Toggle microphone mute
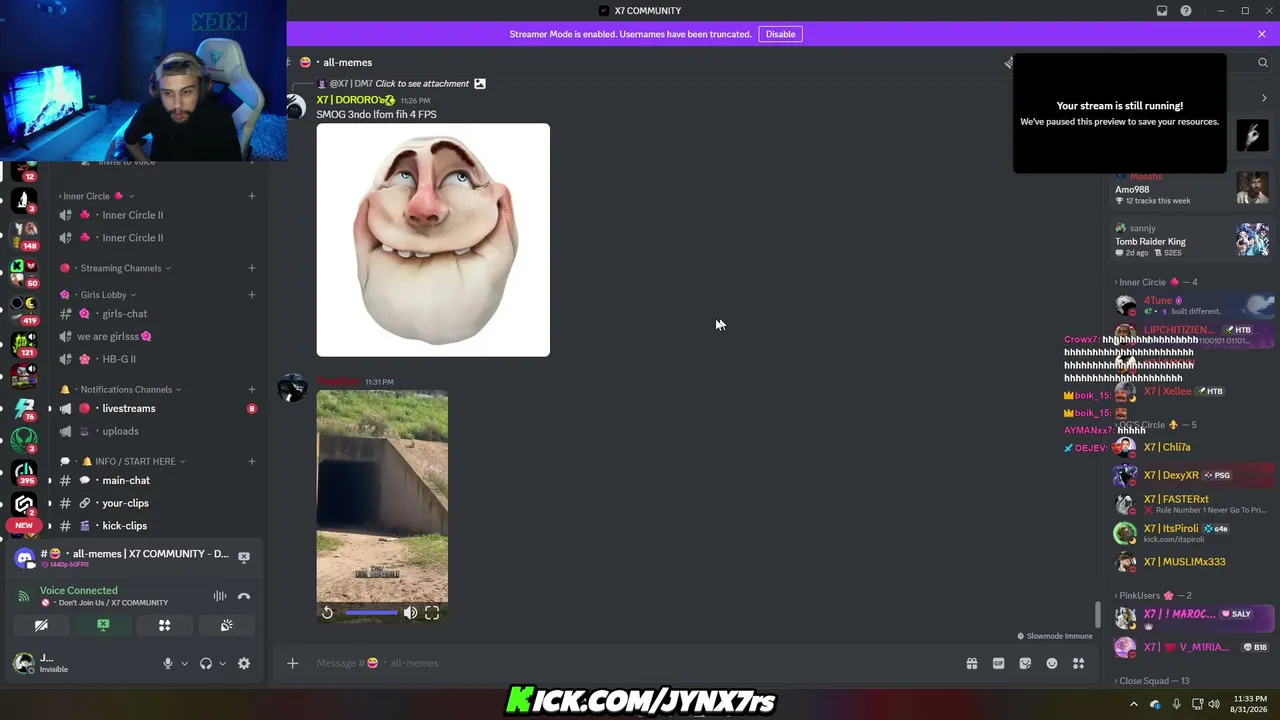This screenshot has width=1280, height=720. 168,663
